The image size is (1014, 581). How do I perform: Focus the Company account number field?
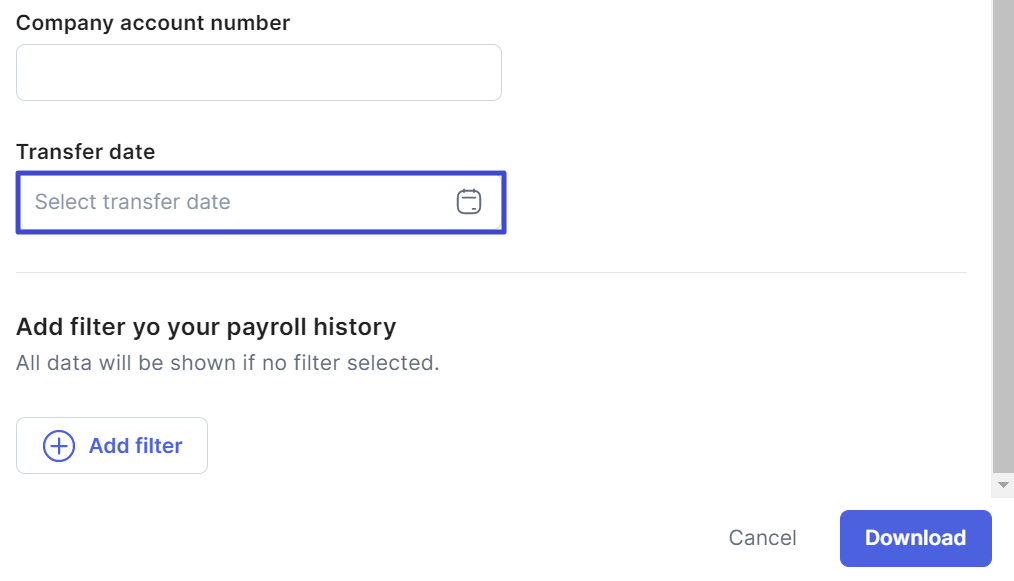click(x=258, y=73)
